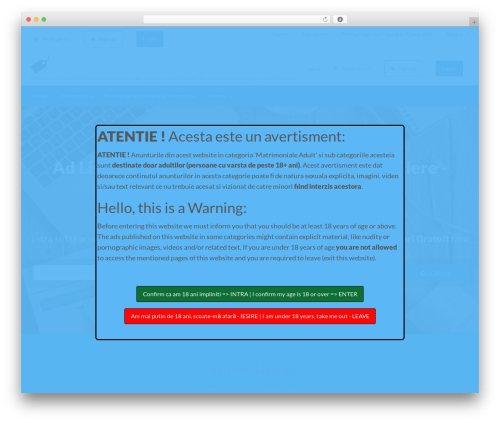This screenshot has height=423, width=500.
Task: Open a new browser tab with plus button
Action: point(474,22)
